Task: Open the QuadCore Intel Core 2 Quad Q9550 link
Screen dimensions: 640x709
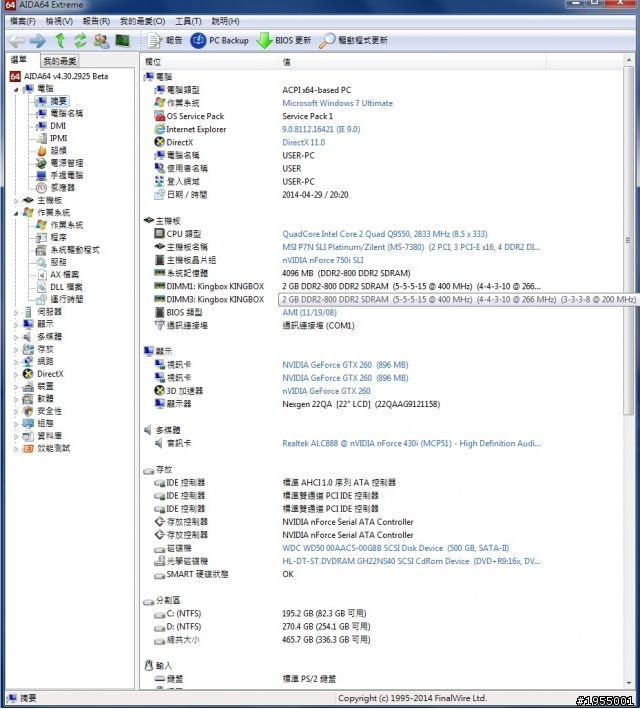Action: 385,234
